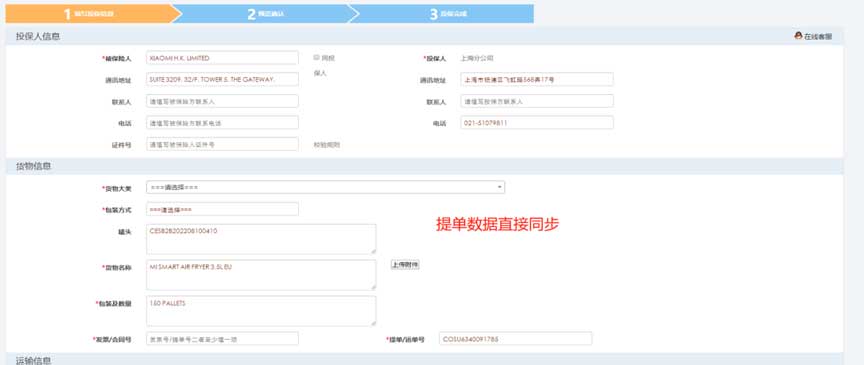Click the 上传附件 upload attachment button
864x365 pixels.
tap(405, 265)
